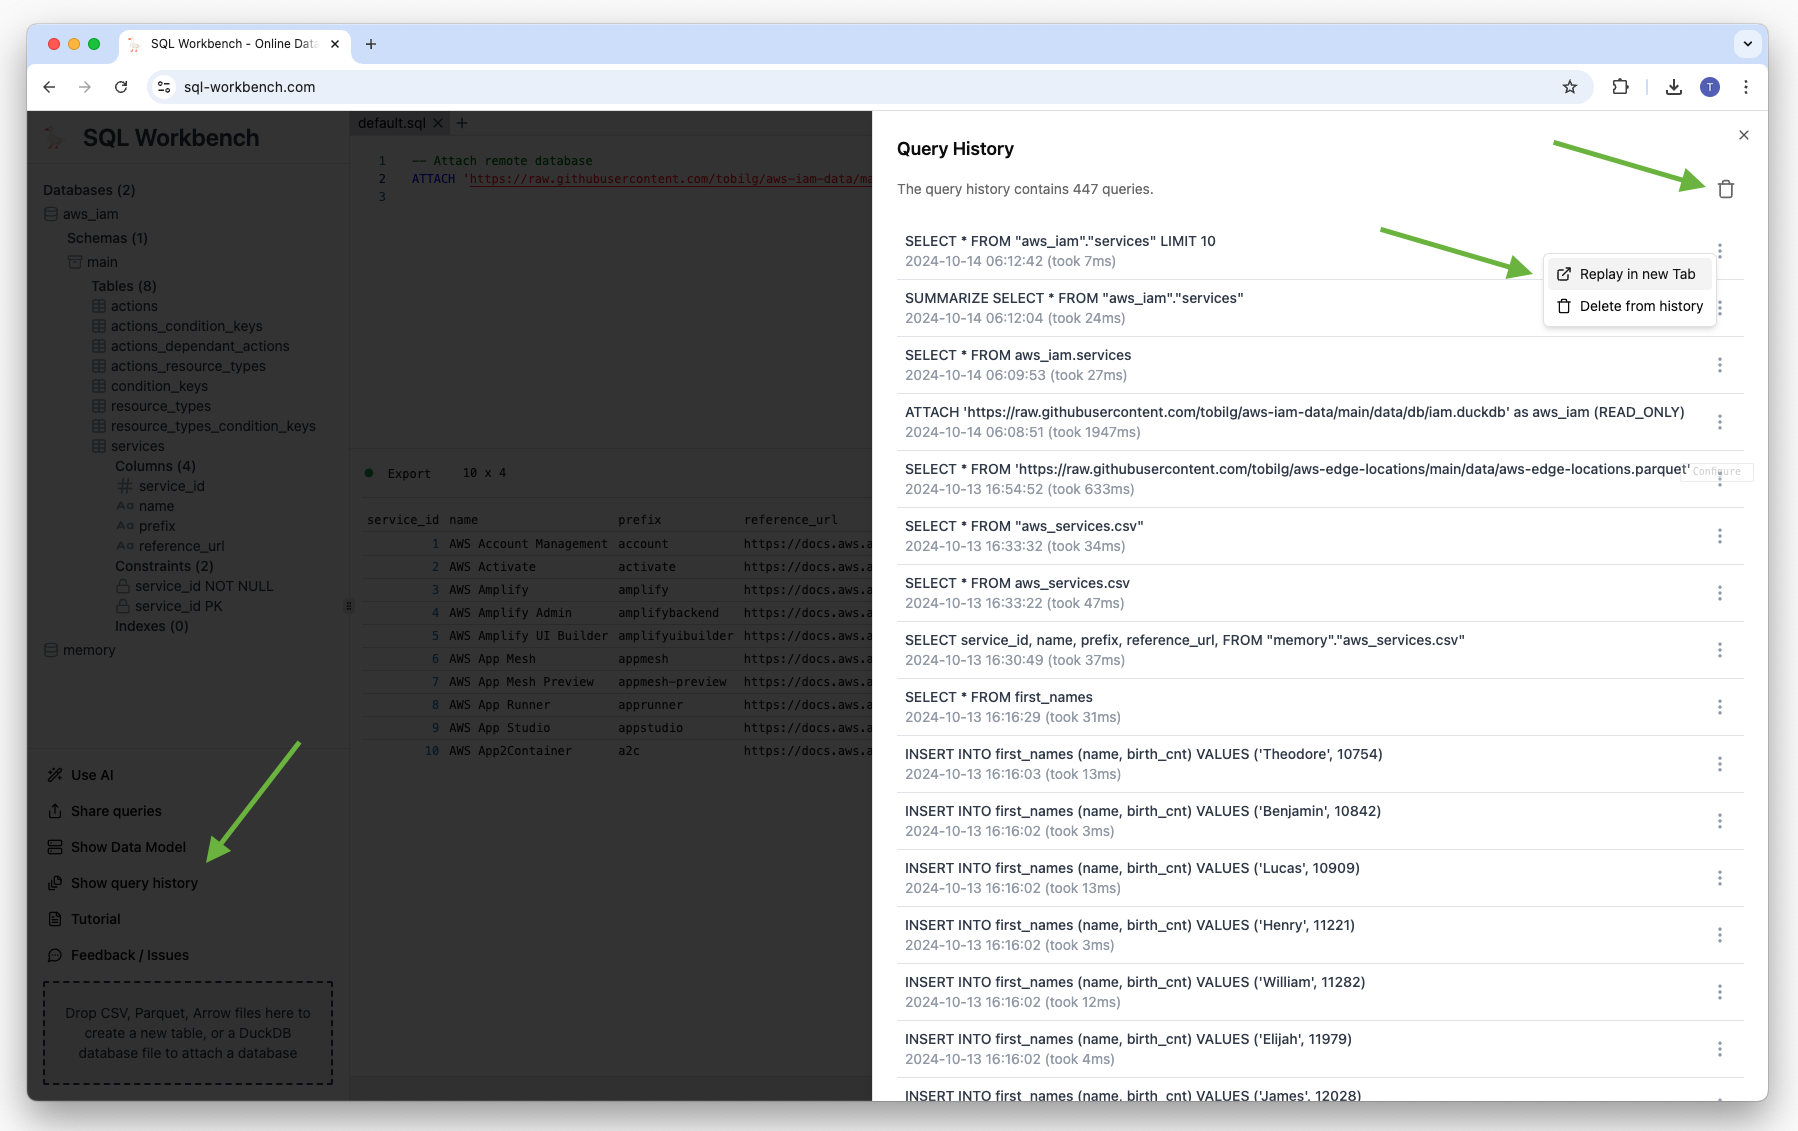Click the Show query history icon
The width and height of the screenshot is (1798, 1131).
pos(54,883)
